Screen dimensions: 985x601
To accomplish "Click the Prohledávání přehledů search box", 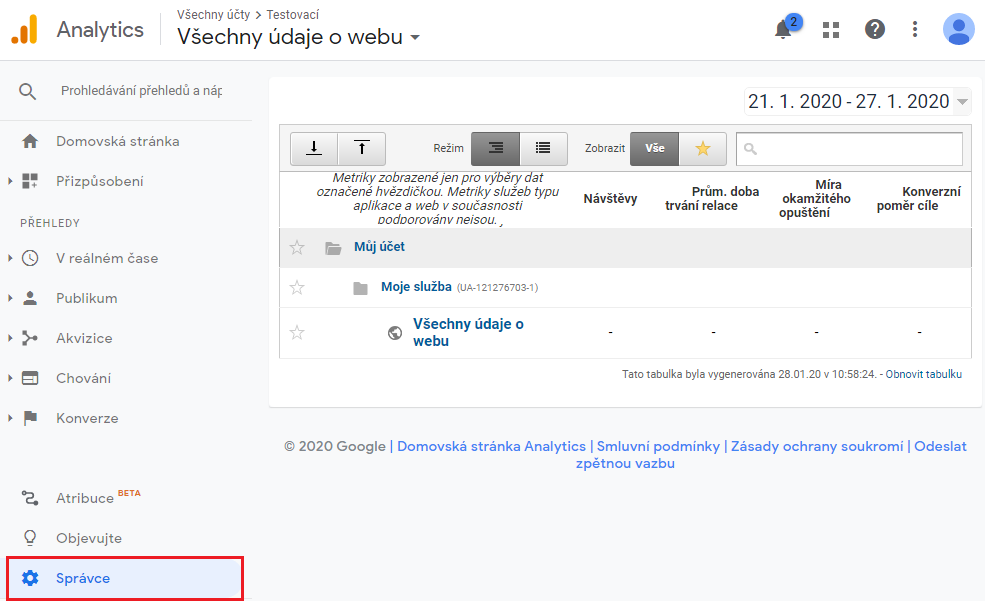I will pyautogui.click(x=141, y=91).
